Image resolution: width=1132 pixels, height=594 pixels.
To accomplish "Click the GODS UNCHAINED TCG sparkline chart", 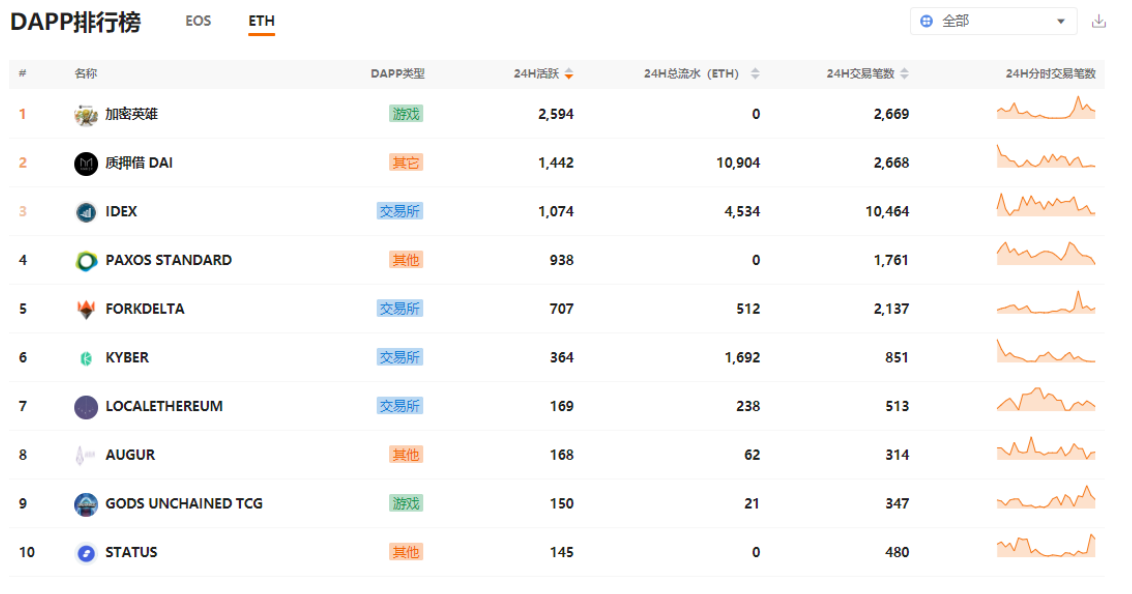I will (1046, 497).
